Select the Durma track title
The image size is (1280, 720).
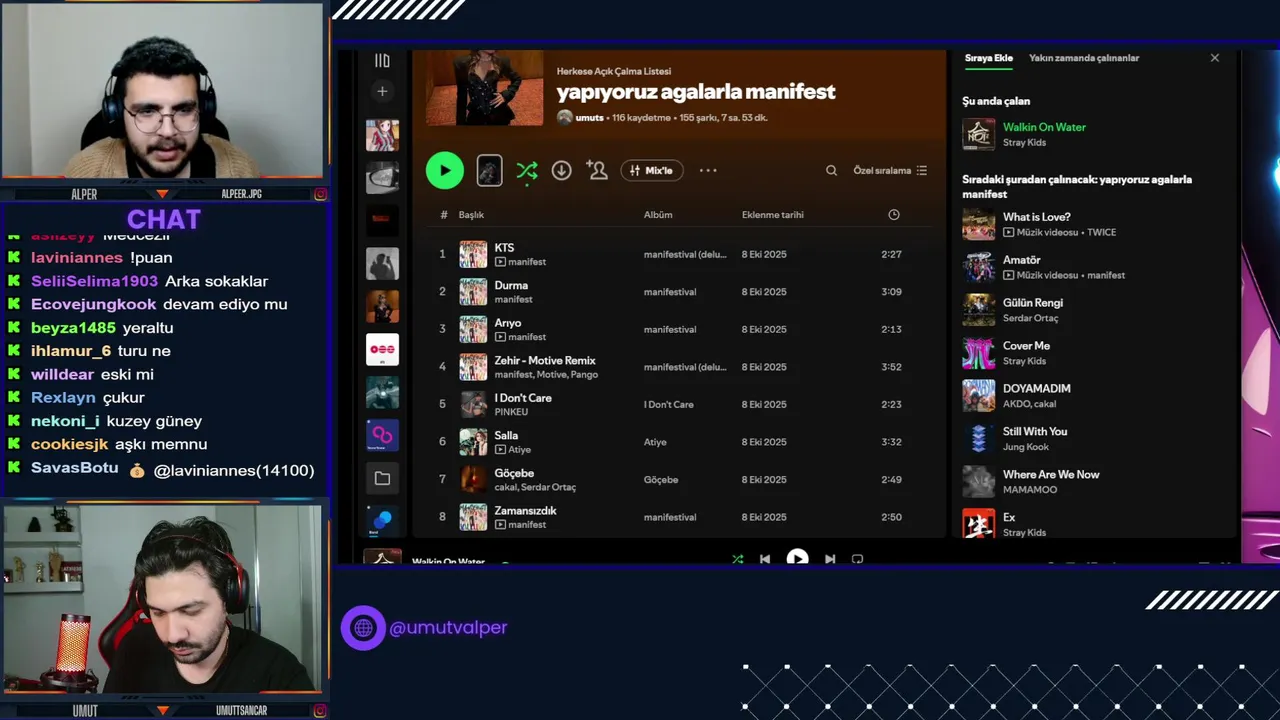pos(511,285)
